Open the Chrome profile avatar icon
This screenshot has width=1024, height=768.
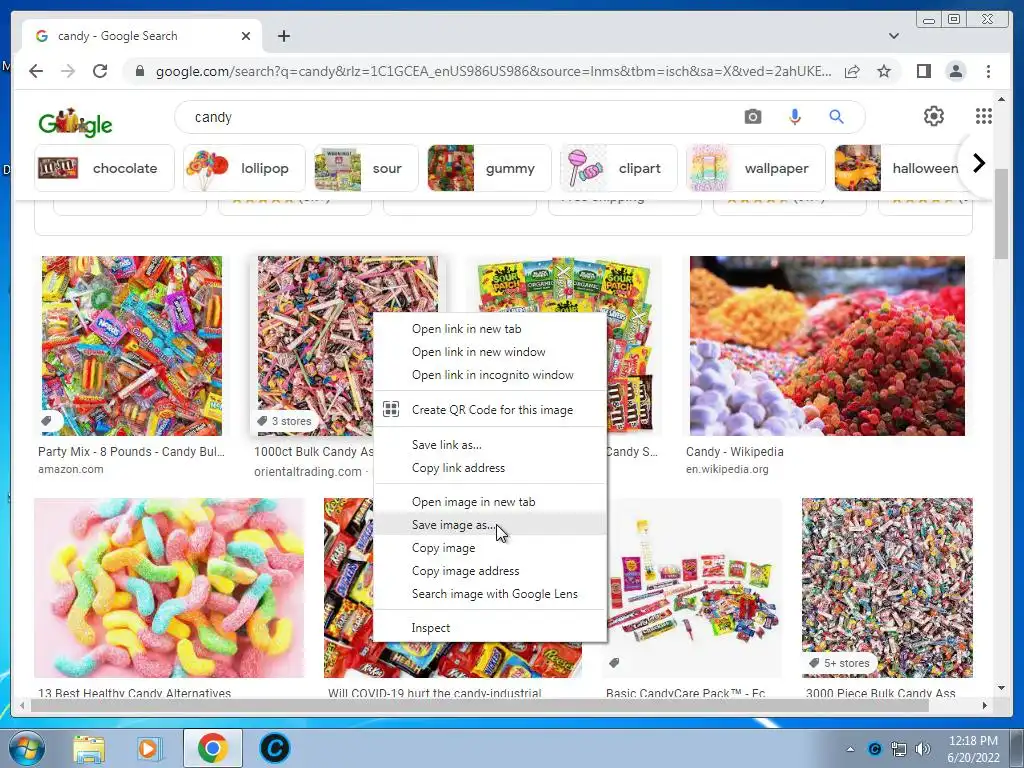[x=955, y=71]
